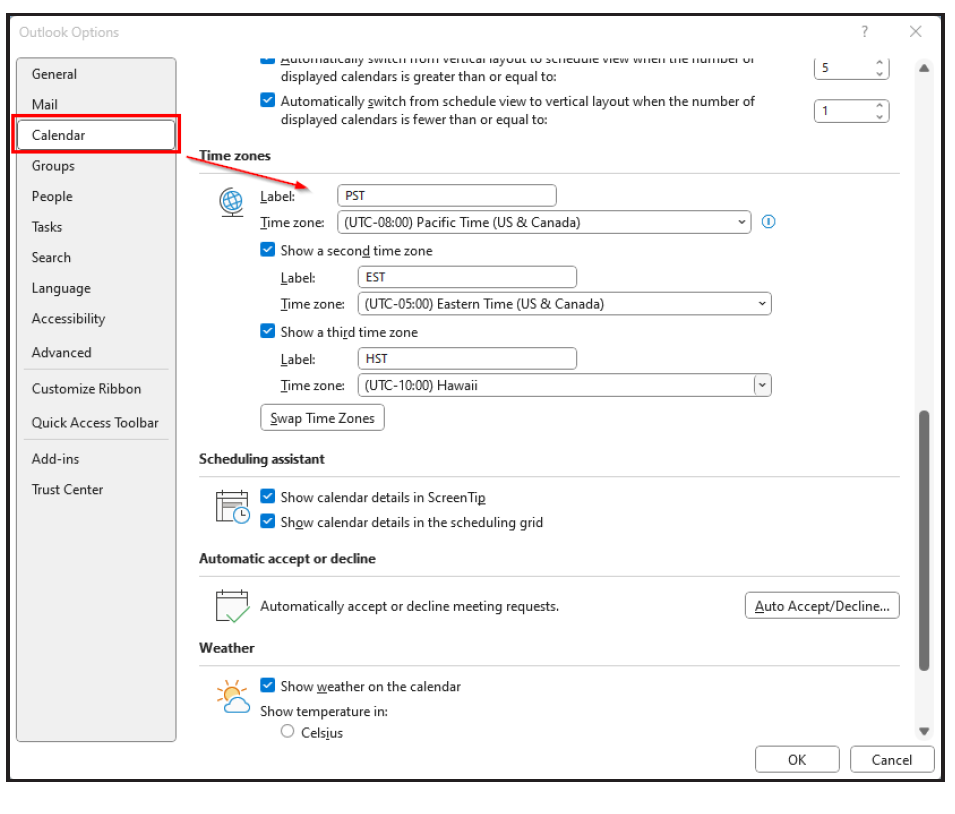
Task: Click the PST label text field
Action: point(446,196)
